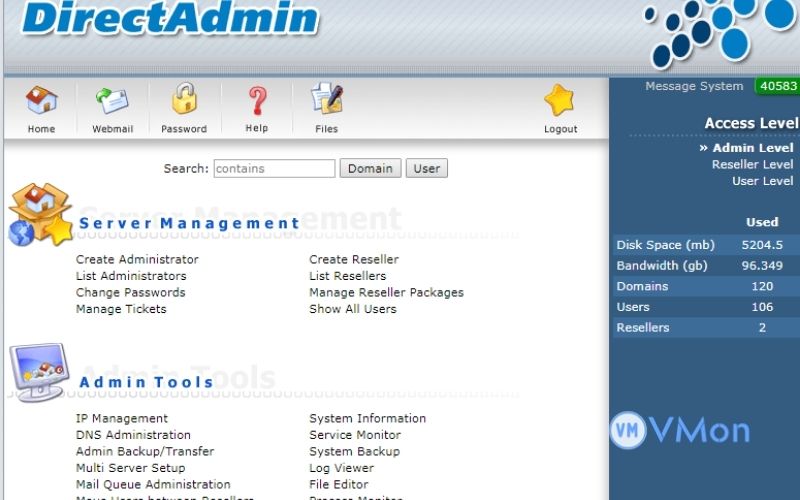Open the Files document icon
Viewport: 800px width, 500px height.
(x=327, y=98)
